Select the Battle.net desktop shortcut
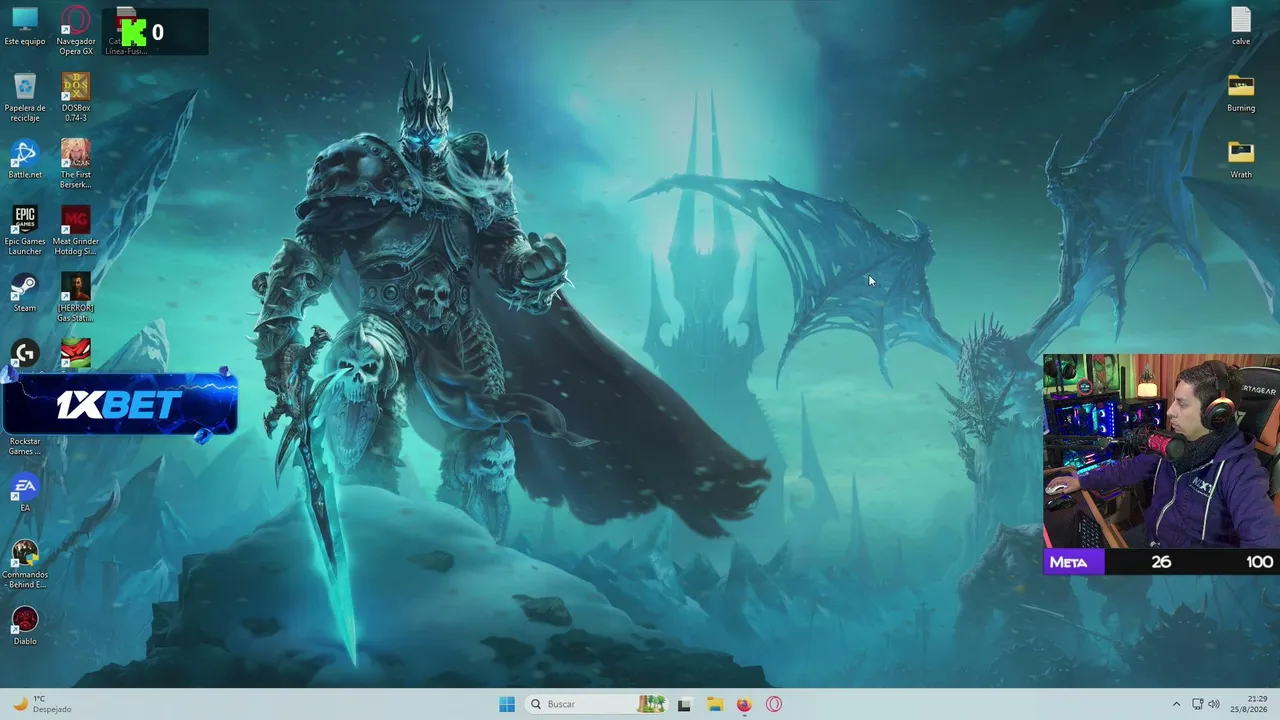 (x=25, y=160)
